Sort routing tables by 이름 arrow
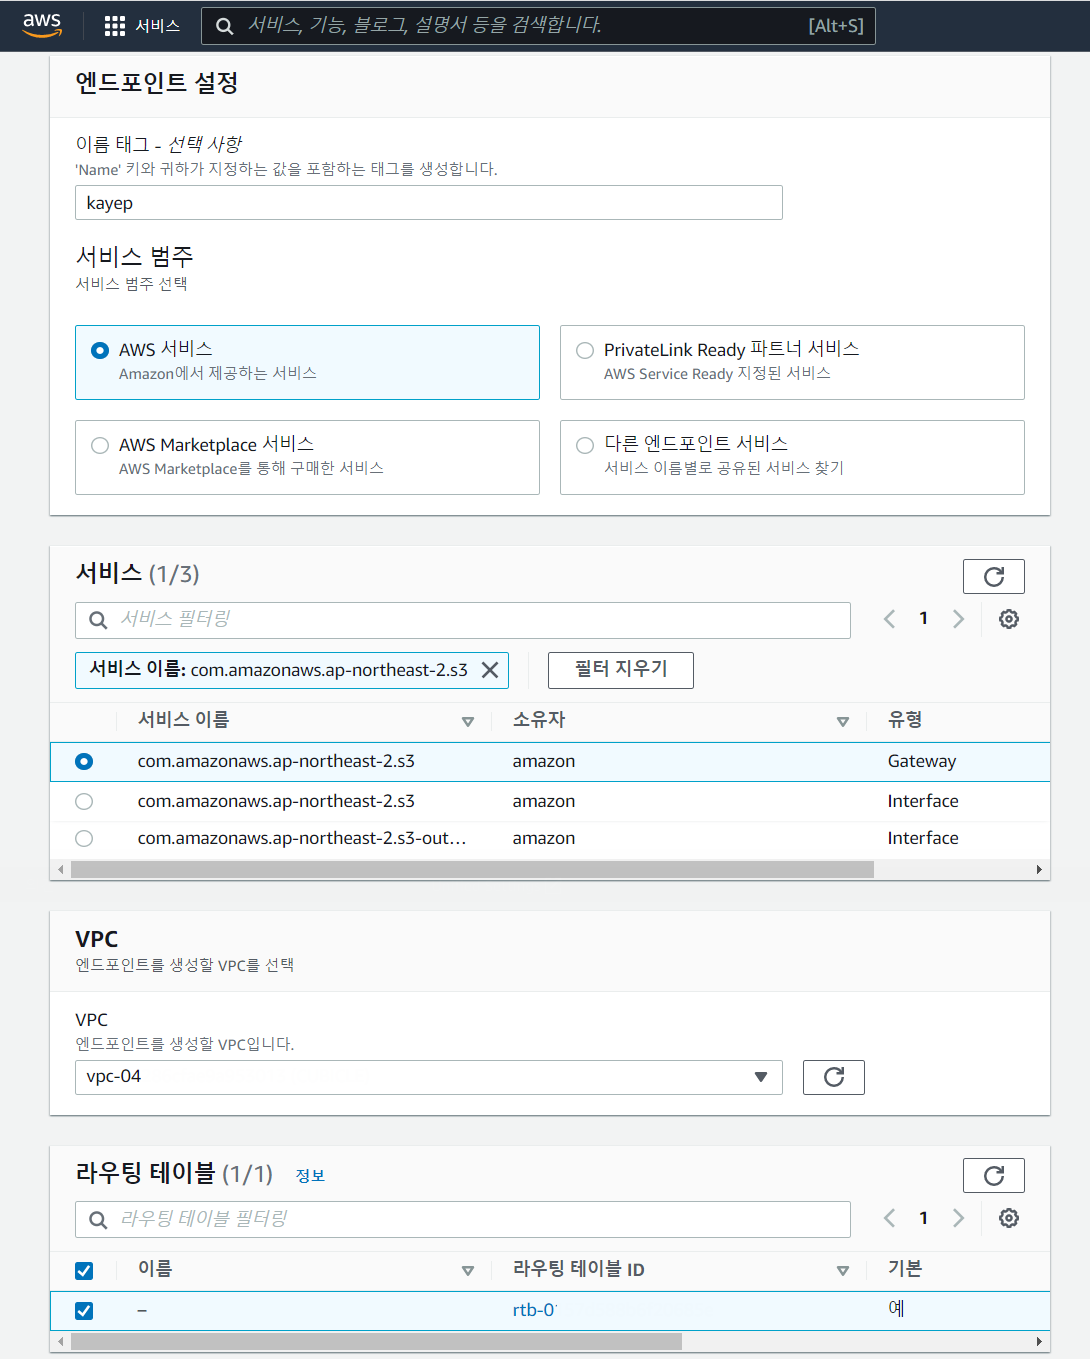This screenshot has width=1090, height=1359. click(467, 1270)
